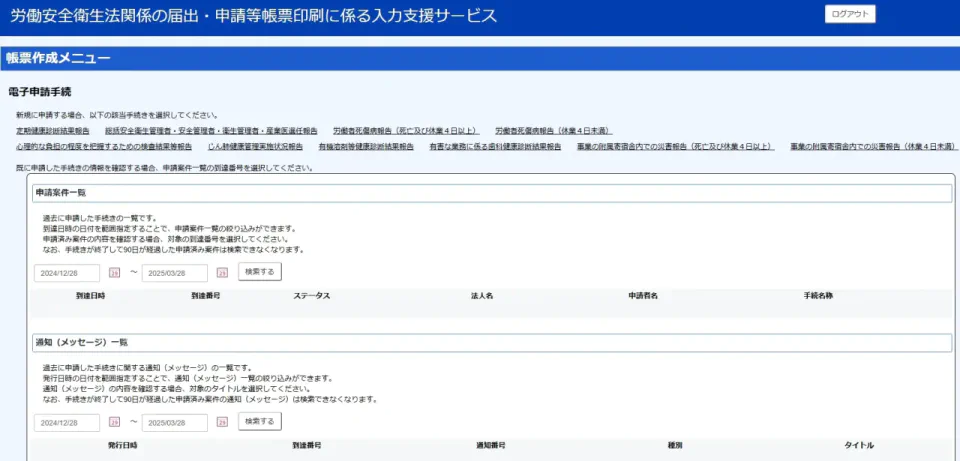Open 労働者死傷病報告（休業４日未満） link
The image size is (960, 461).
point(553,131)
